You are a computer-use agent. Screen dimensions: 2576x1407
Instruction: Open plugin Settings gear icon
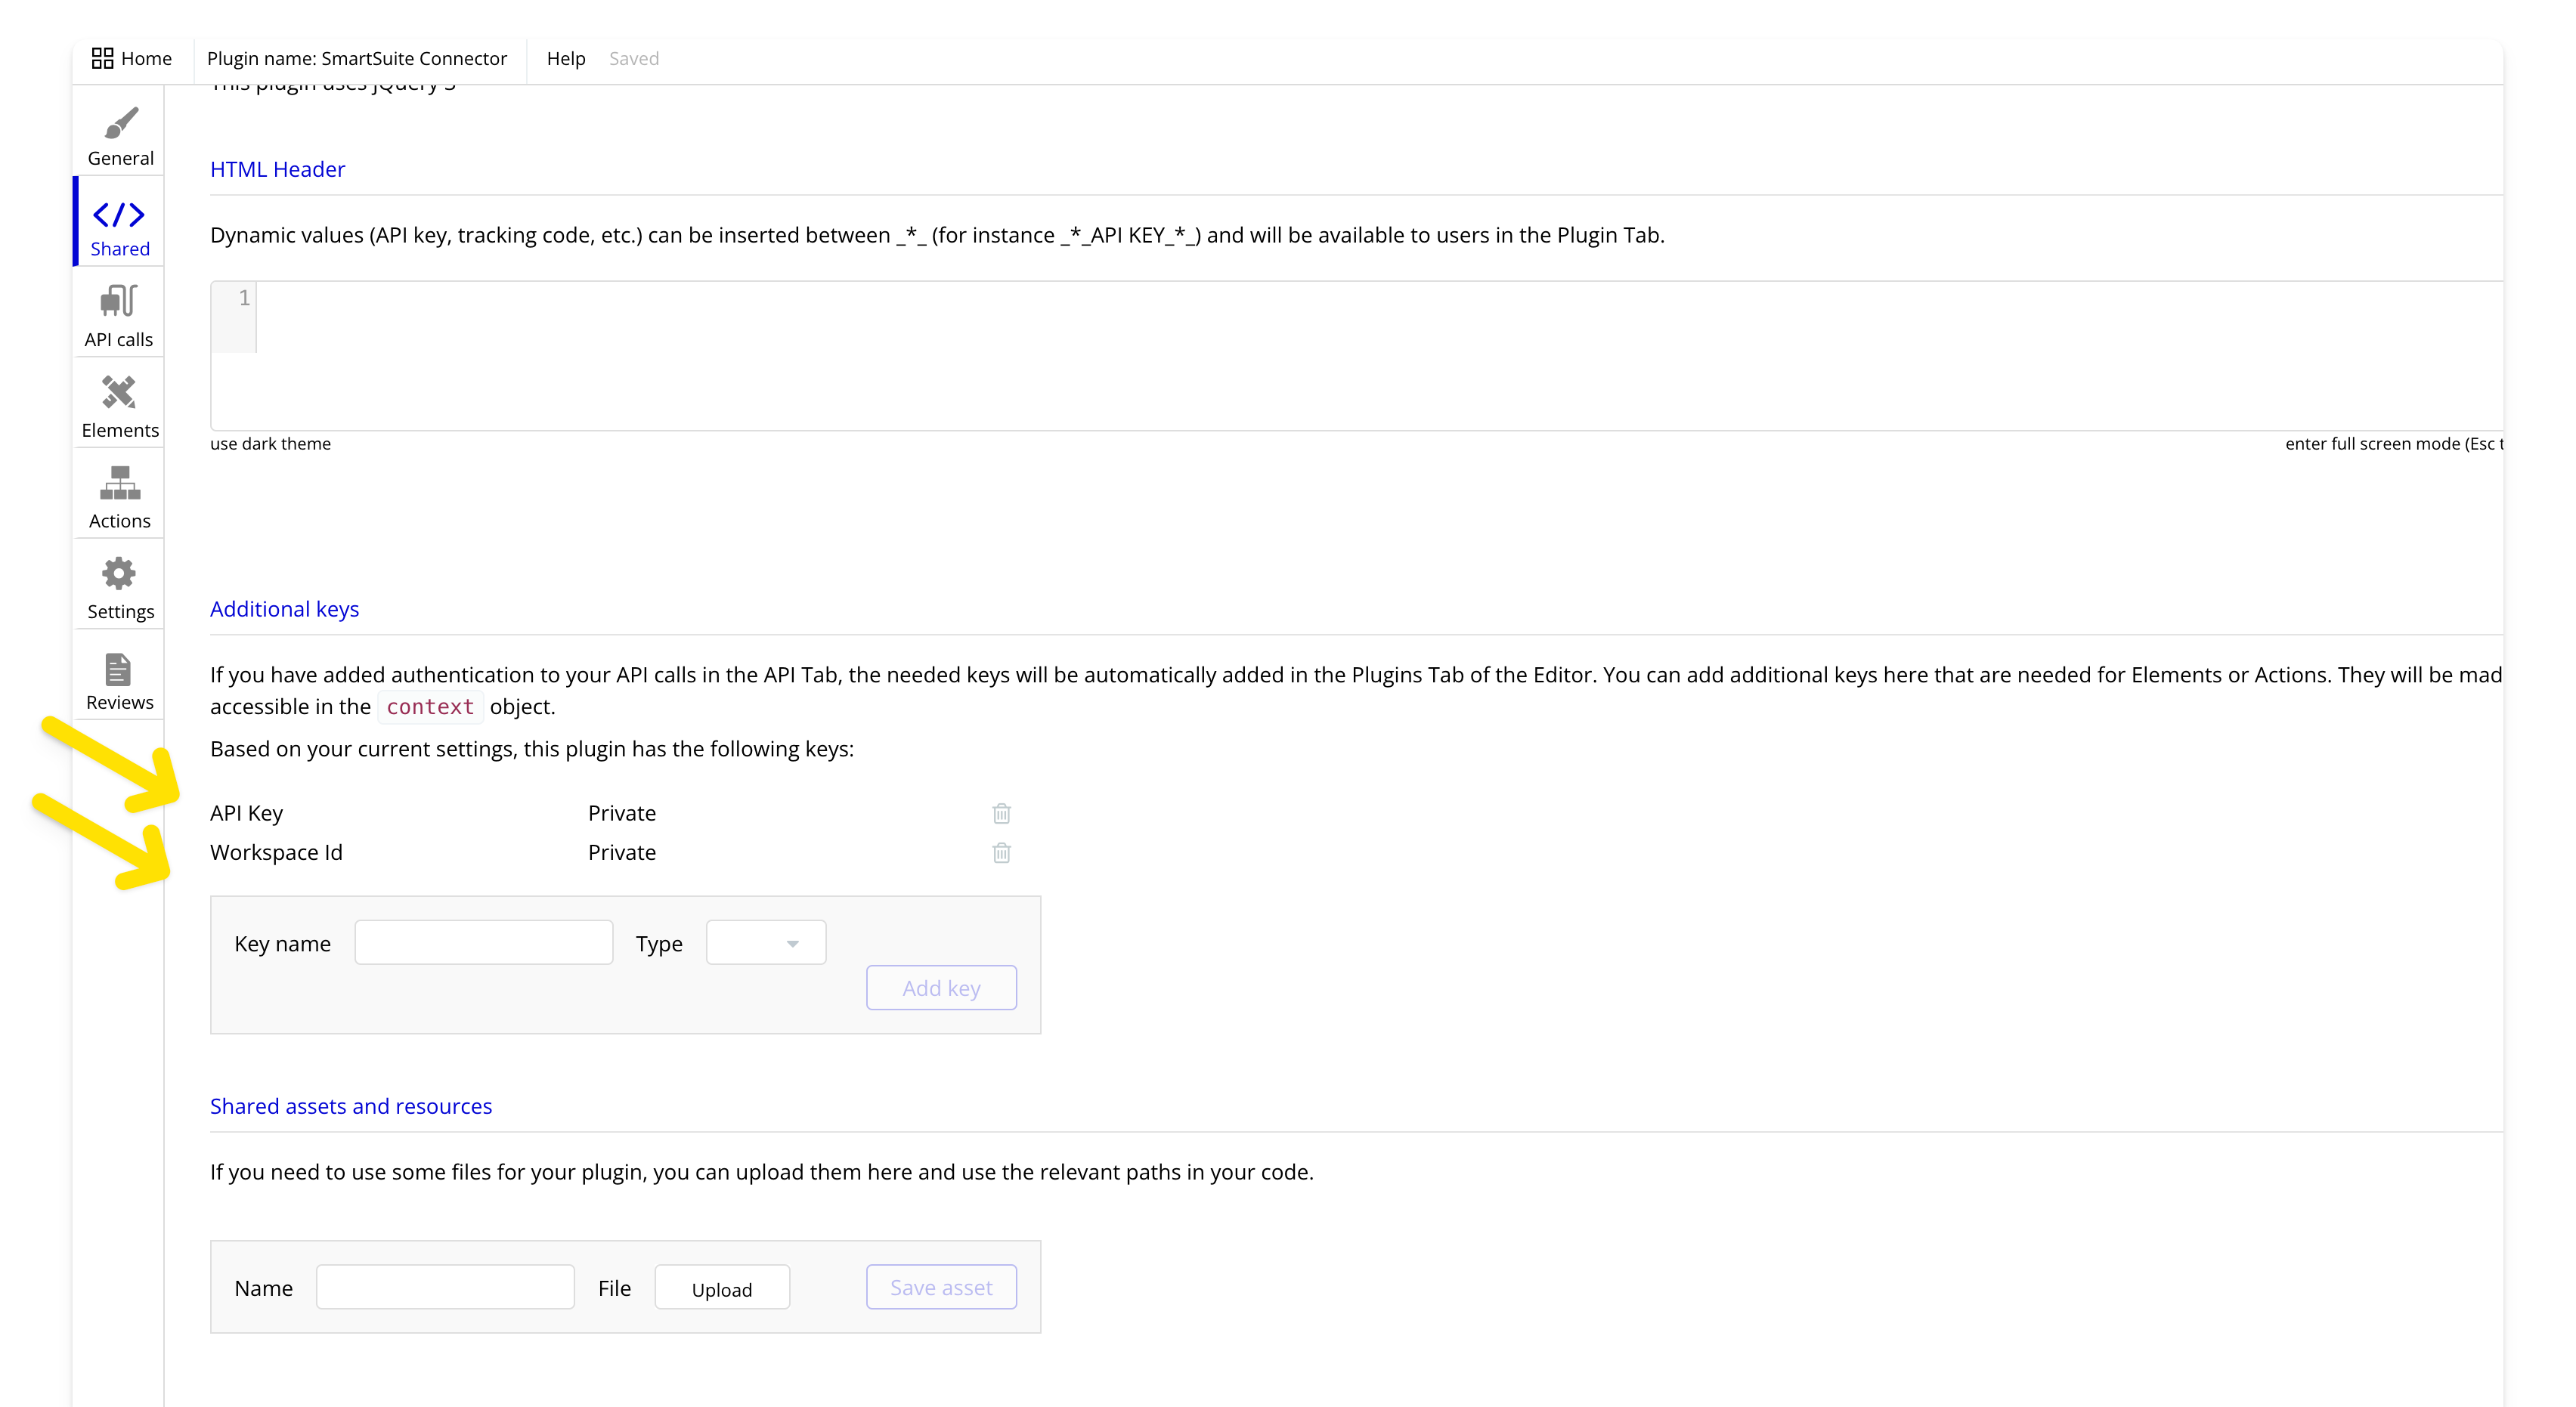point(119,574)
